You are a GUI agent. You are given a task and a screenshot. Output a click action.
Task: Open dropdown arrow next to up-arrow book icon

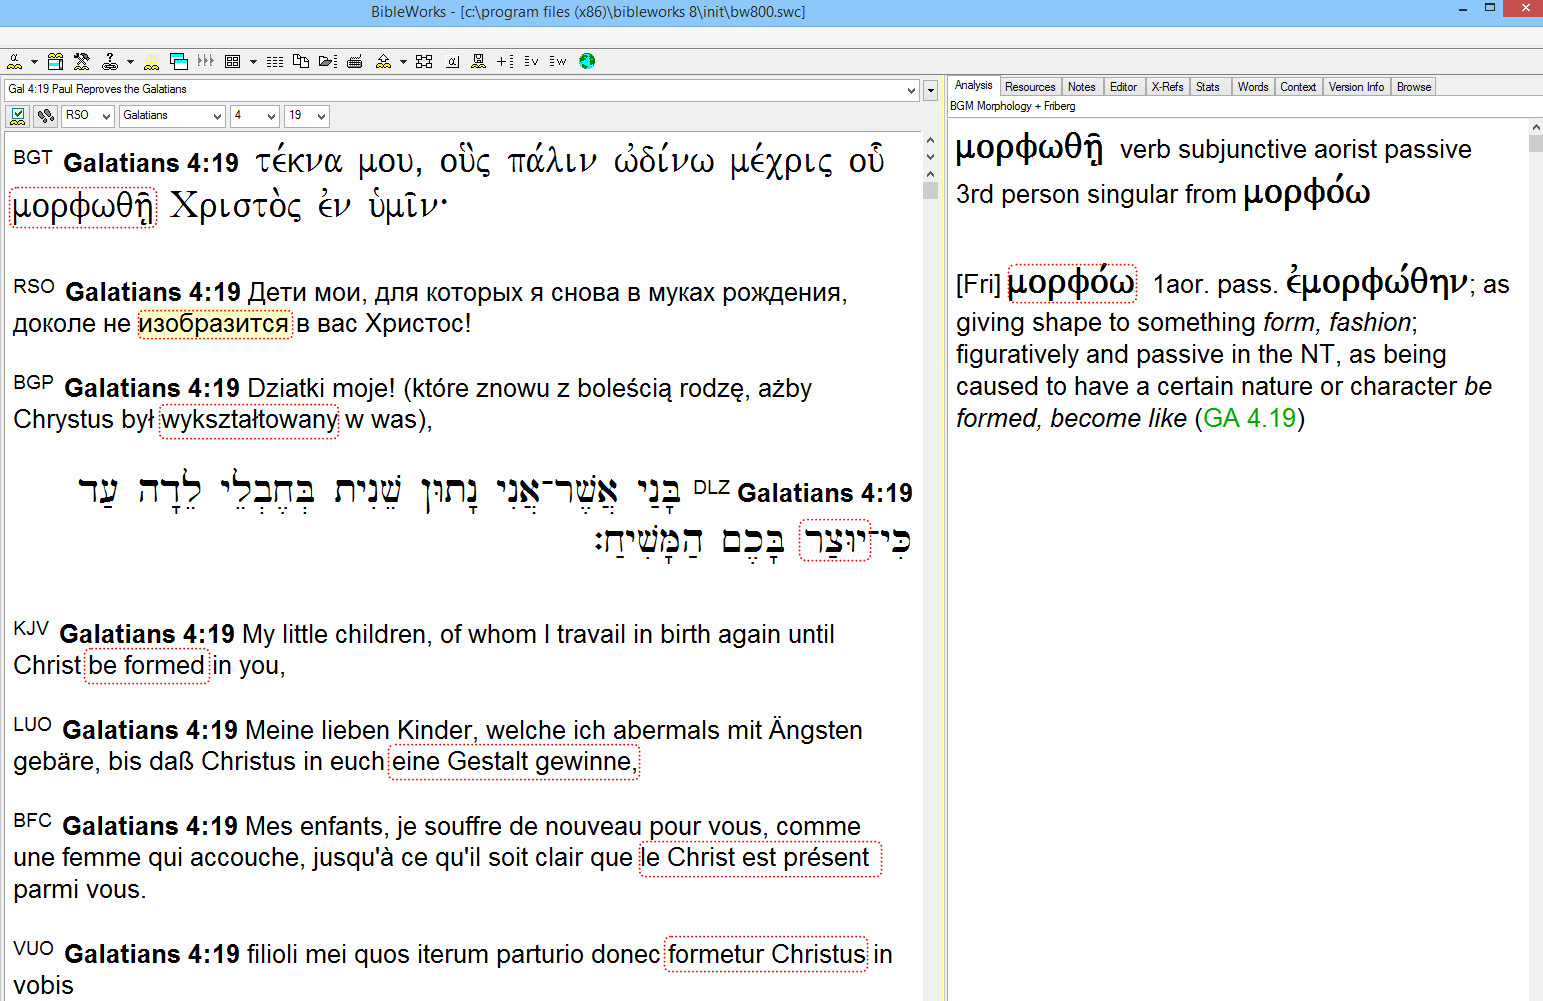click(x=403, y=62)
